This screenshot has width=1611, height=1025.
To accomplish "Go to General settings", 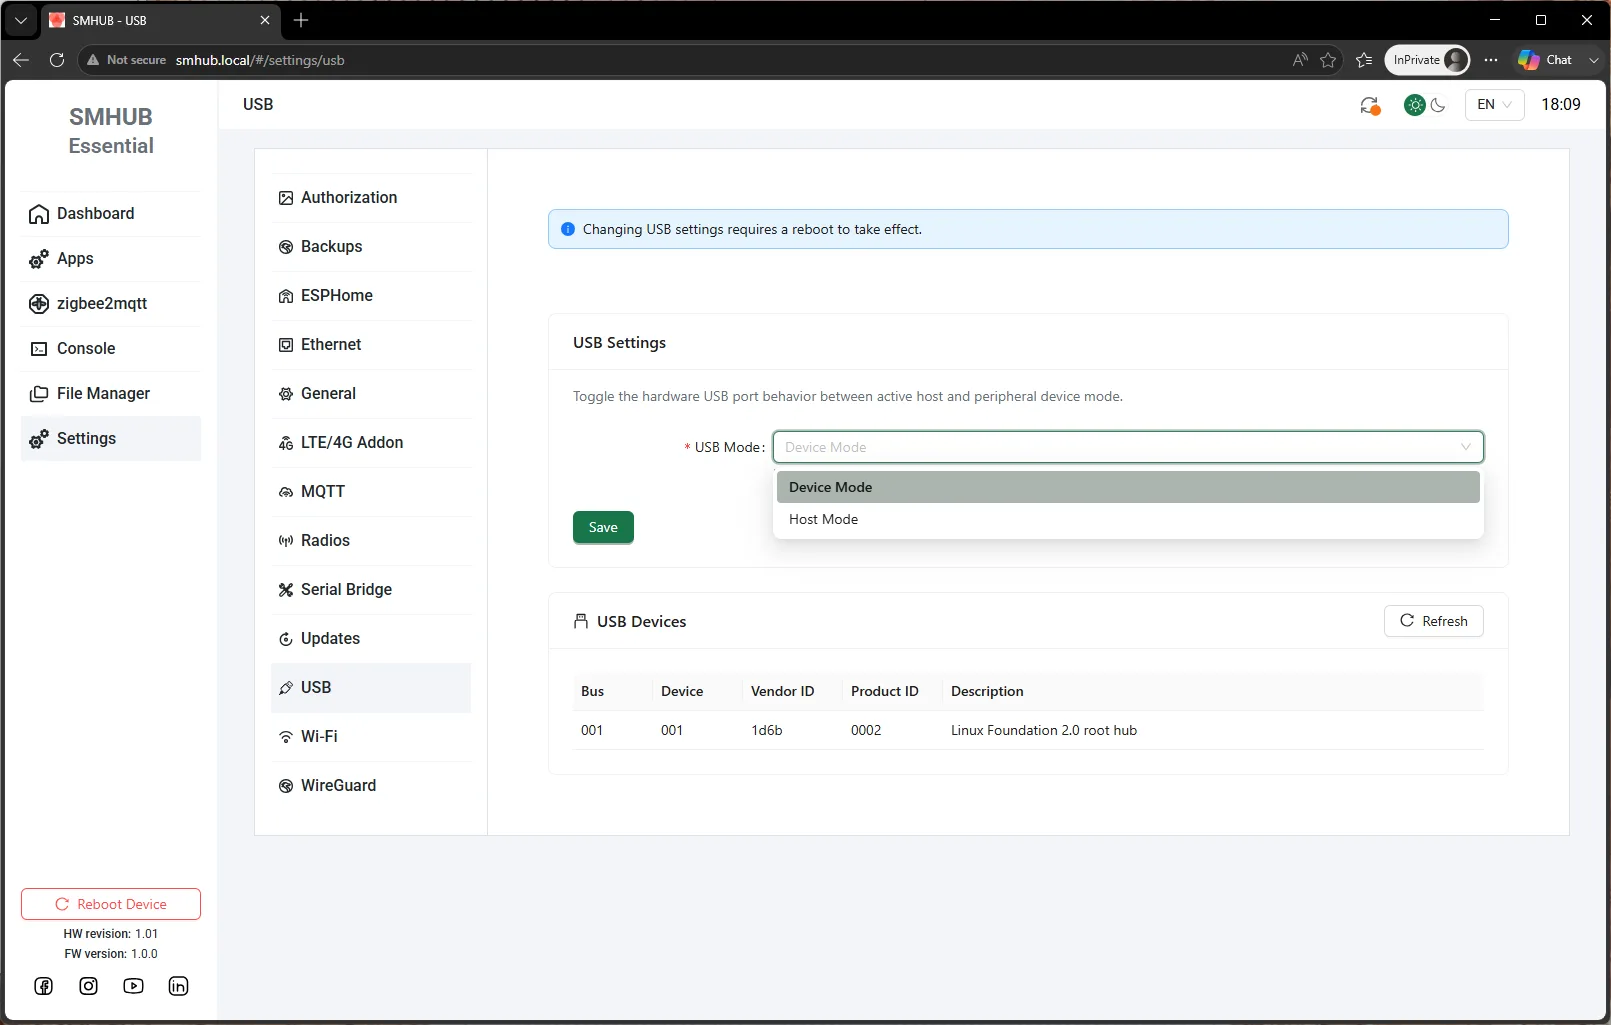I will 371,394.
